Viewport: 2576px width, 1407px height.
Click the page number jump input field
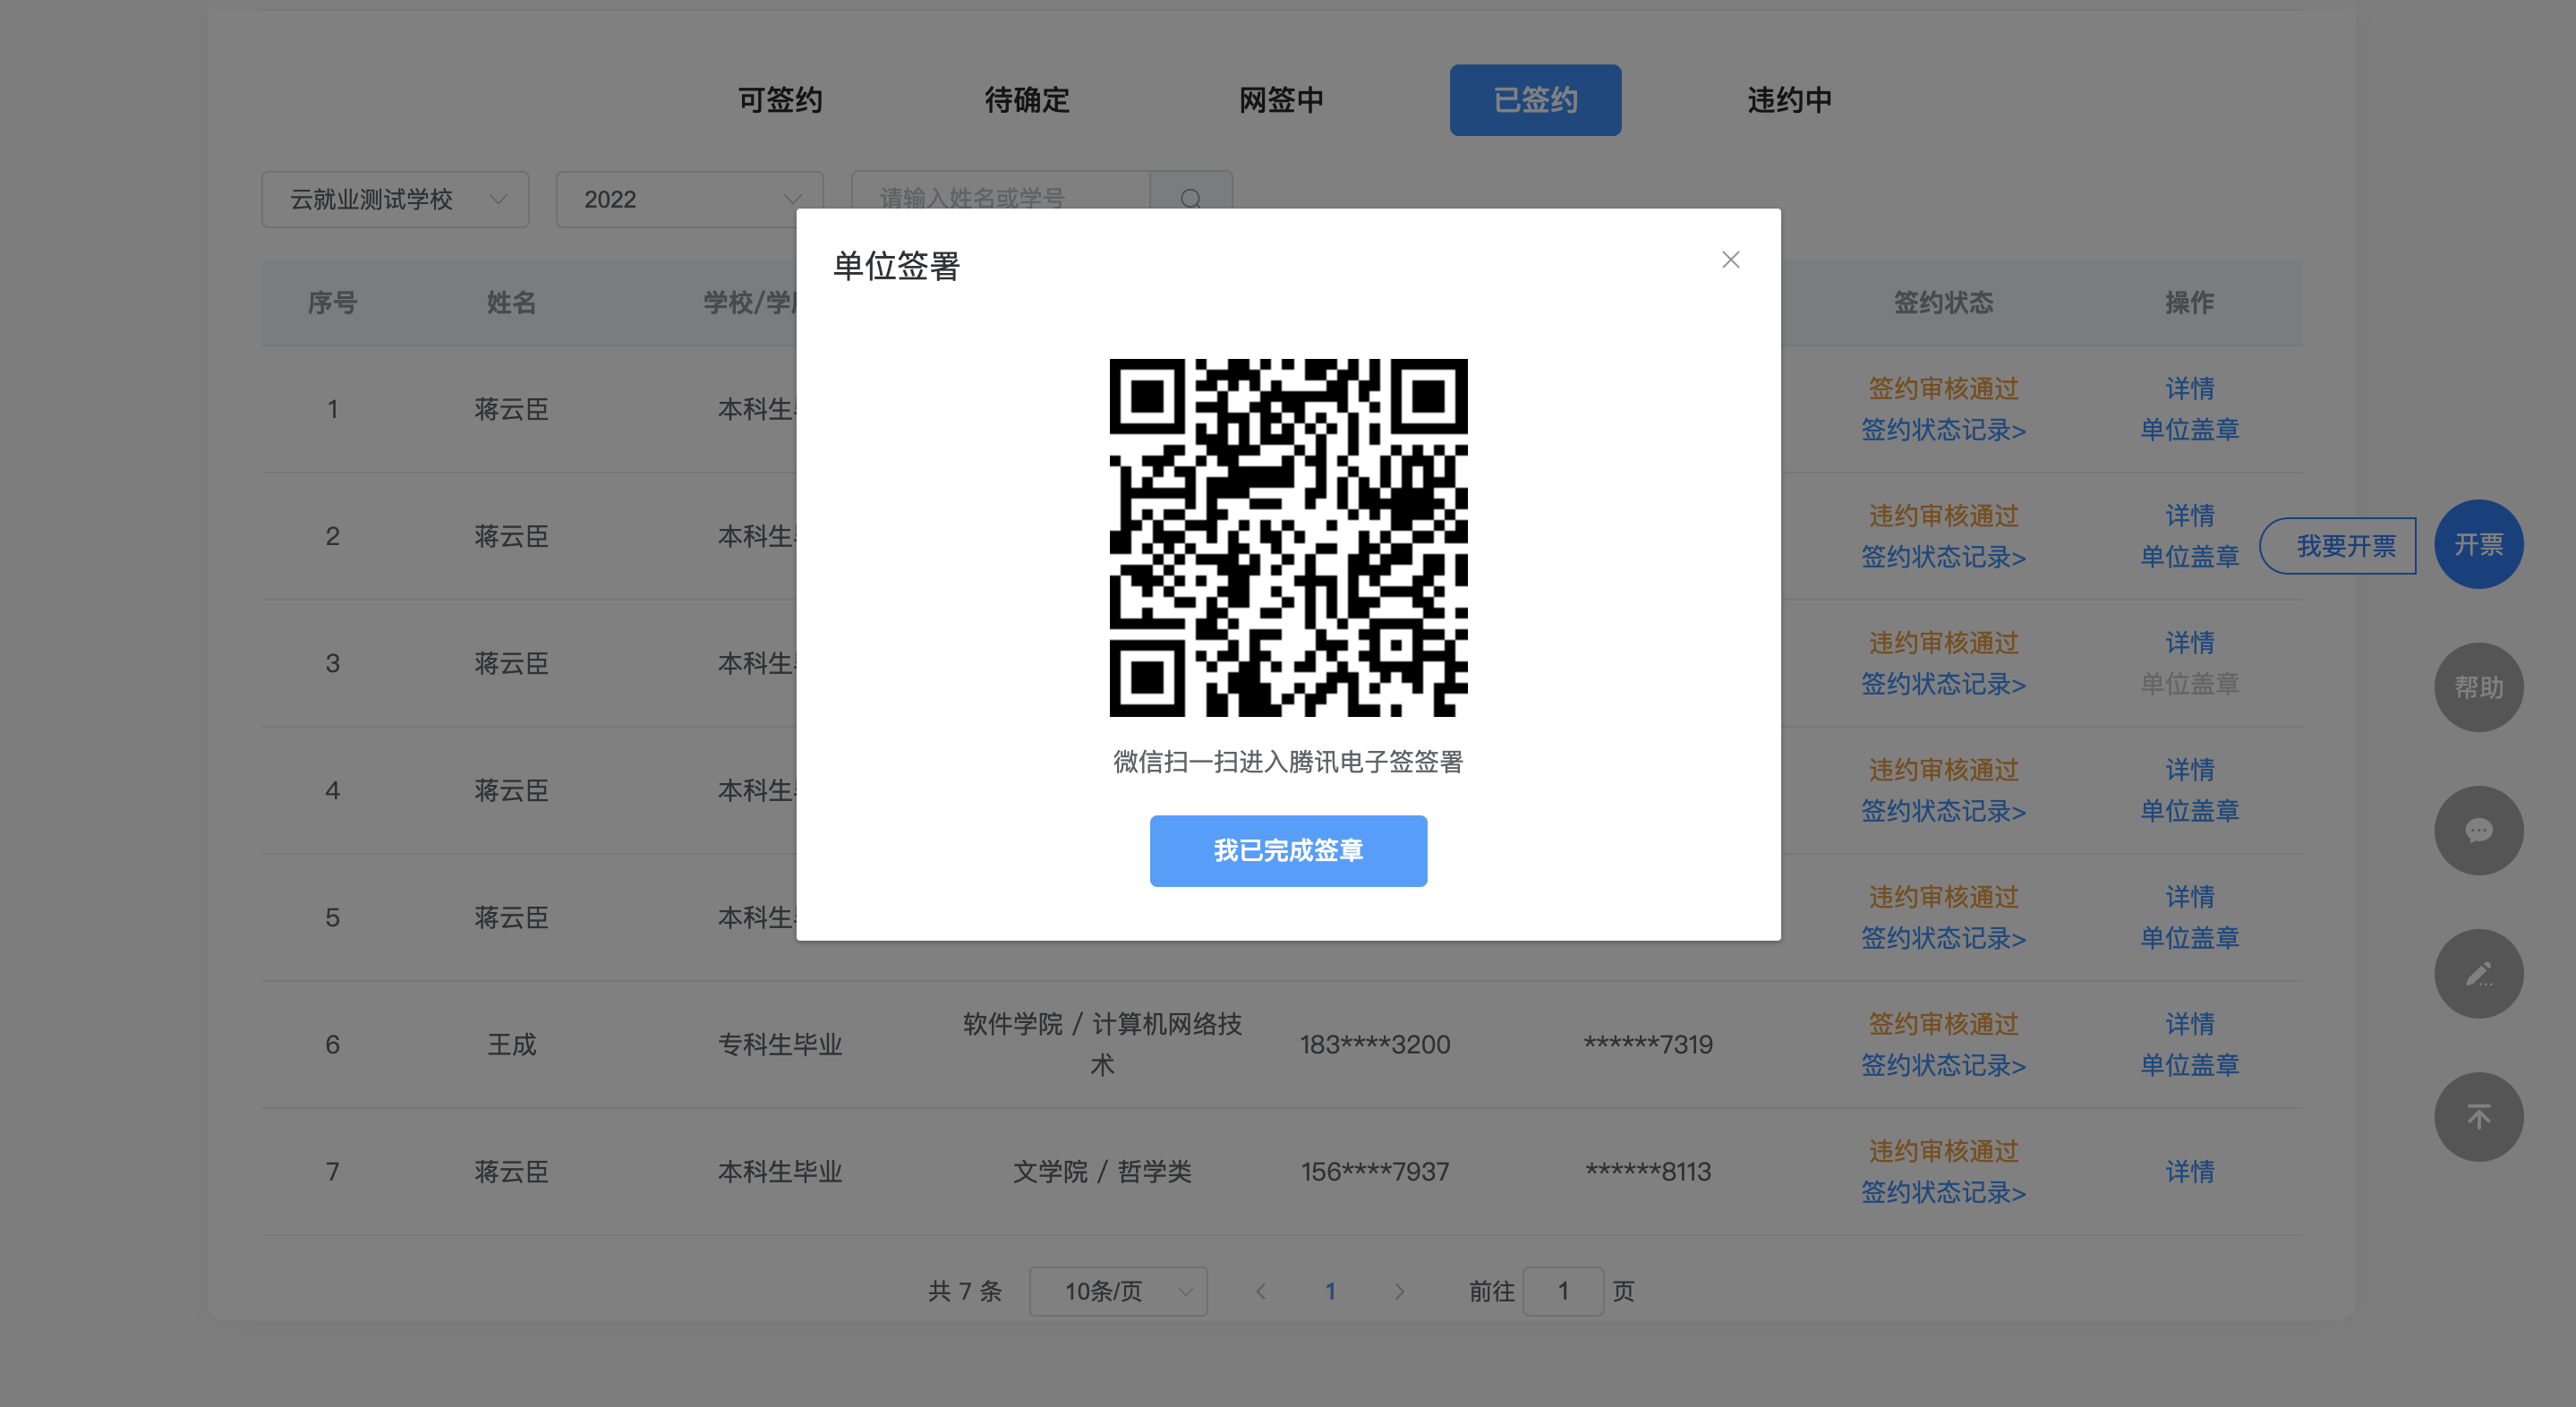1562,1291
